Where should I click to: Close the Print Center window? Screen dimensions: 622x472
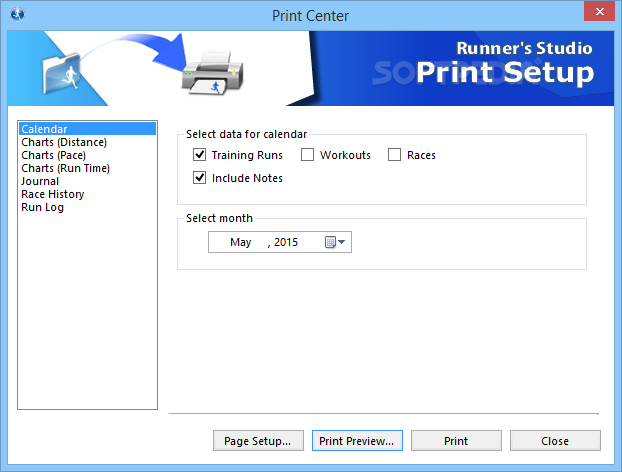(x=599, y=11)
